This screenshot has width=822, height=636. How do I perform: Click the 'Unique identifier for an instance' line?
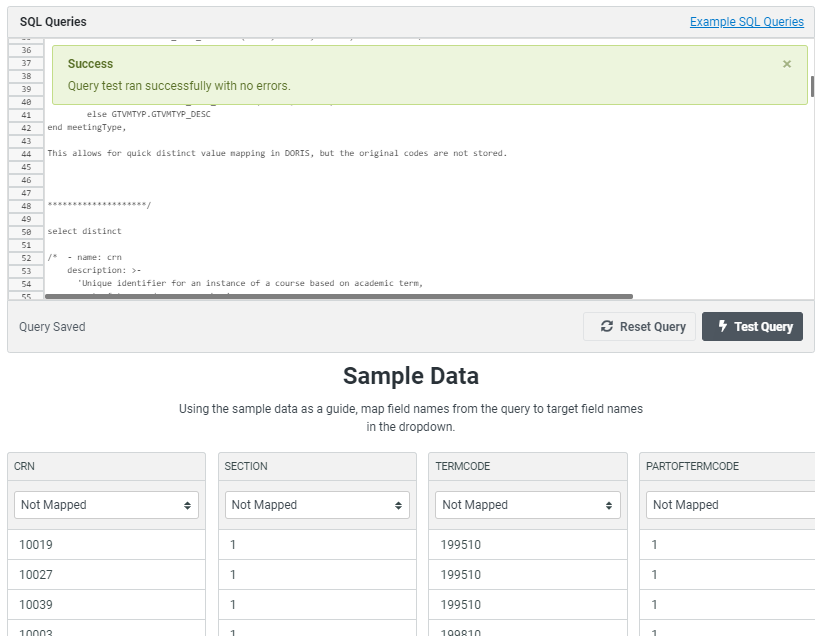(x=250, y=283)
